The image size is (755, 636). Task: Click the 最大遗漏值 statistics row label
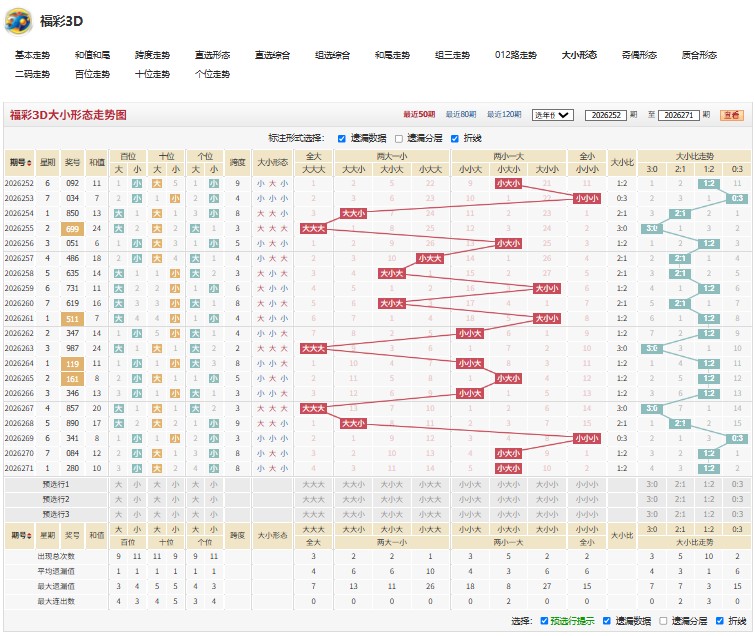click(56, 586)
